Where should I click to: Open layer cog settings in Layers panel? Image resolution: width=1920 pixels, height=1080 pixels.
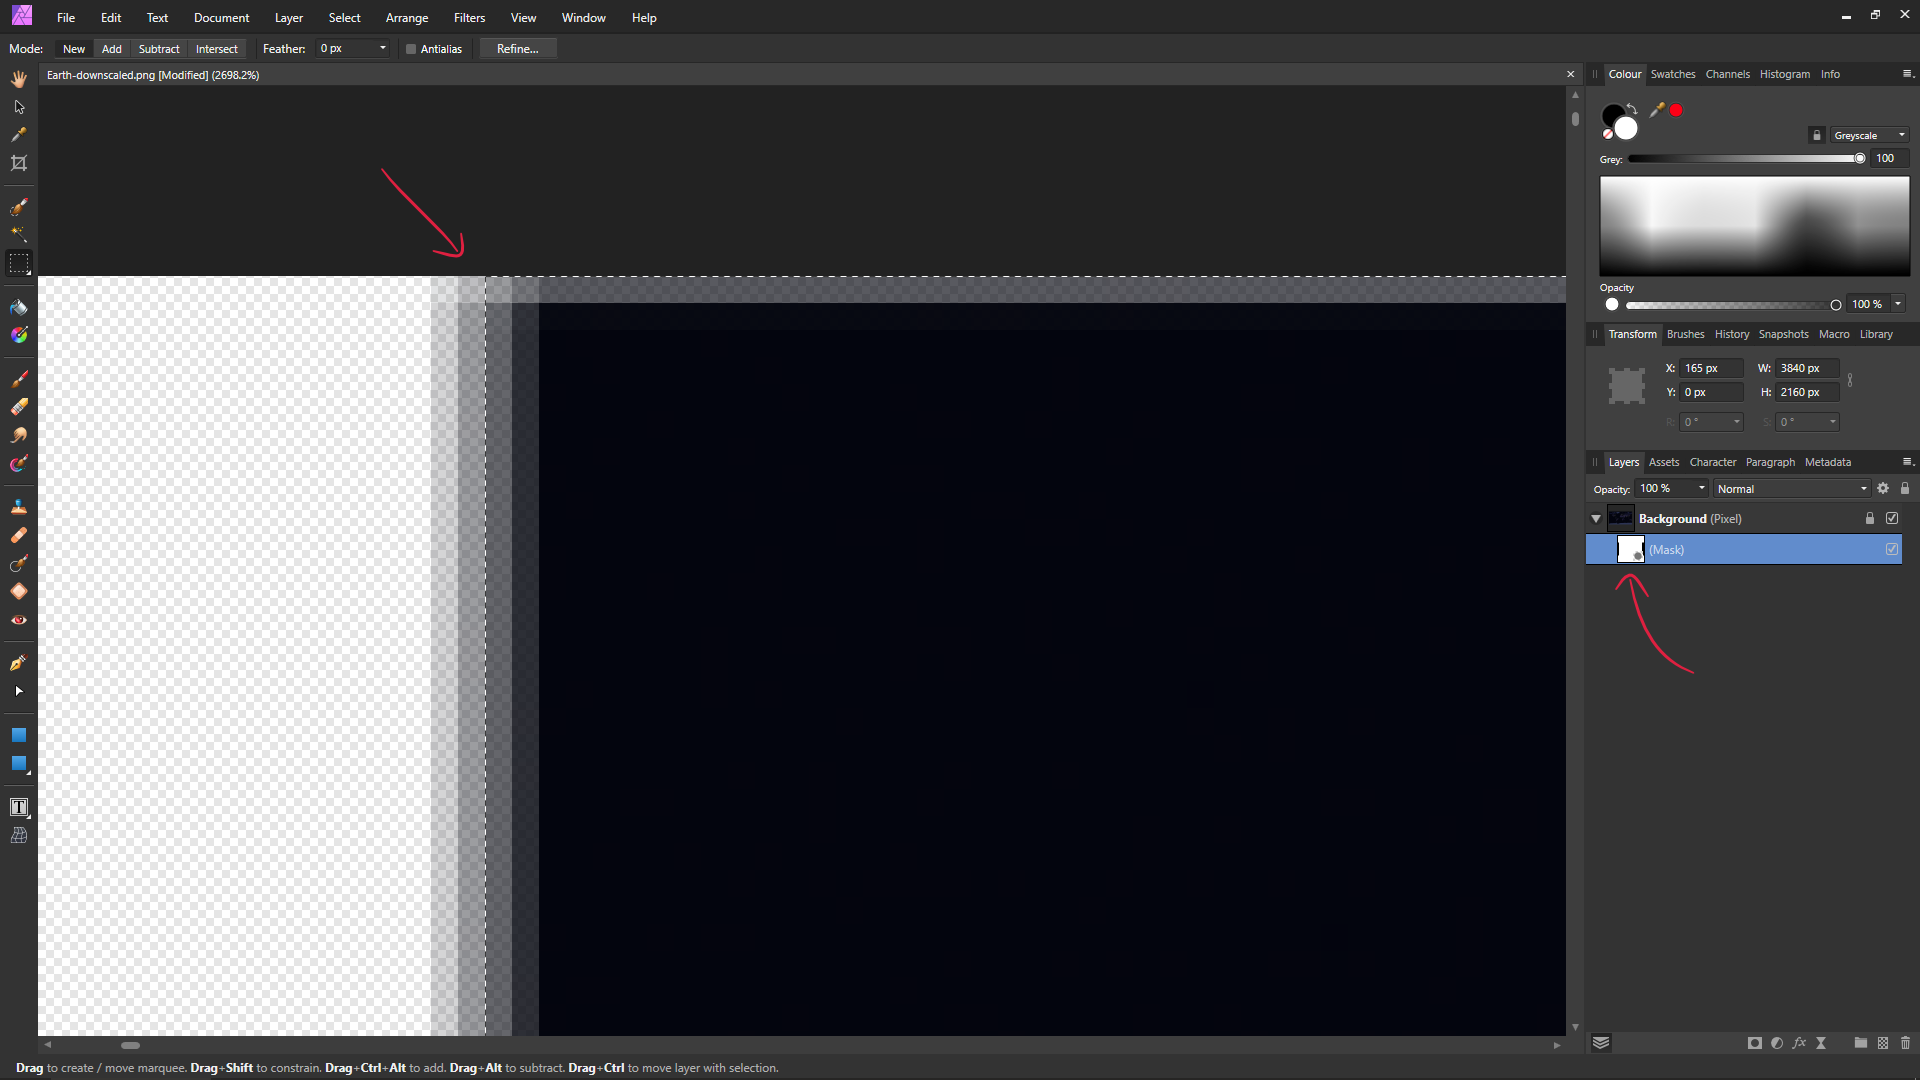(x=1883, y=489)
